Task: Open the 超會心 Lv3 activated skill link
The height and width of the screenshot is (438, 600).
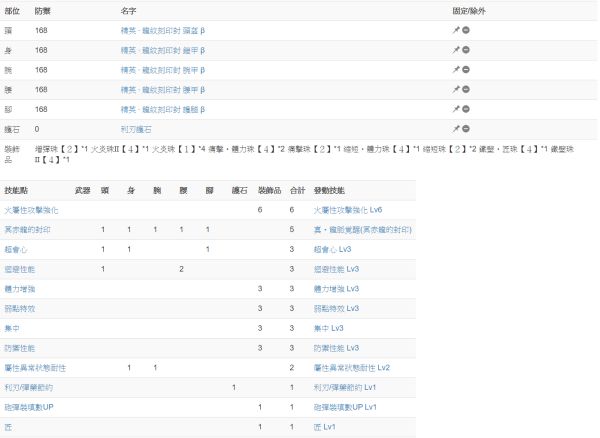Action: (332, 249)
